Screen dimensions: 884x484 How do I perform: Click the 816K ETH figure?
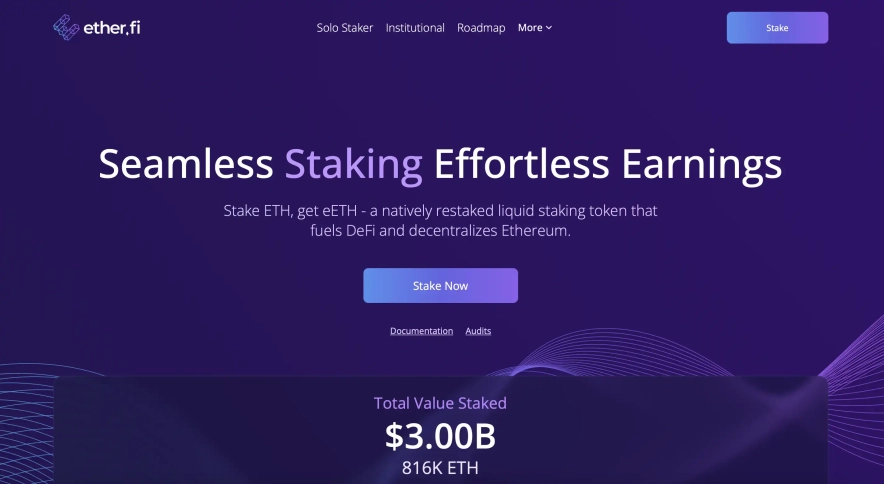pos(440,467)
